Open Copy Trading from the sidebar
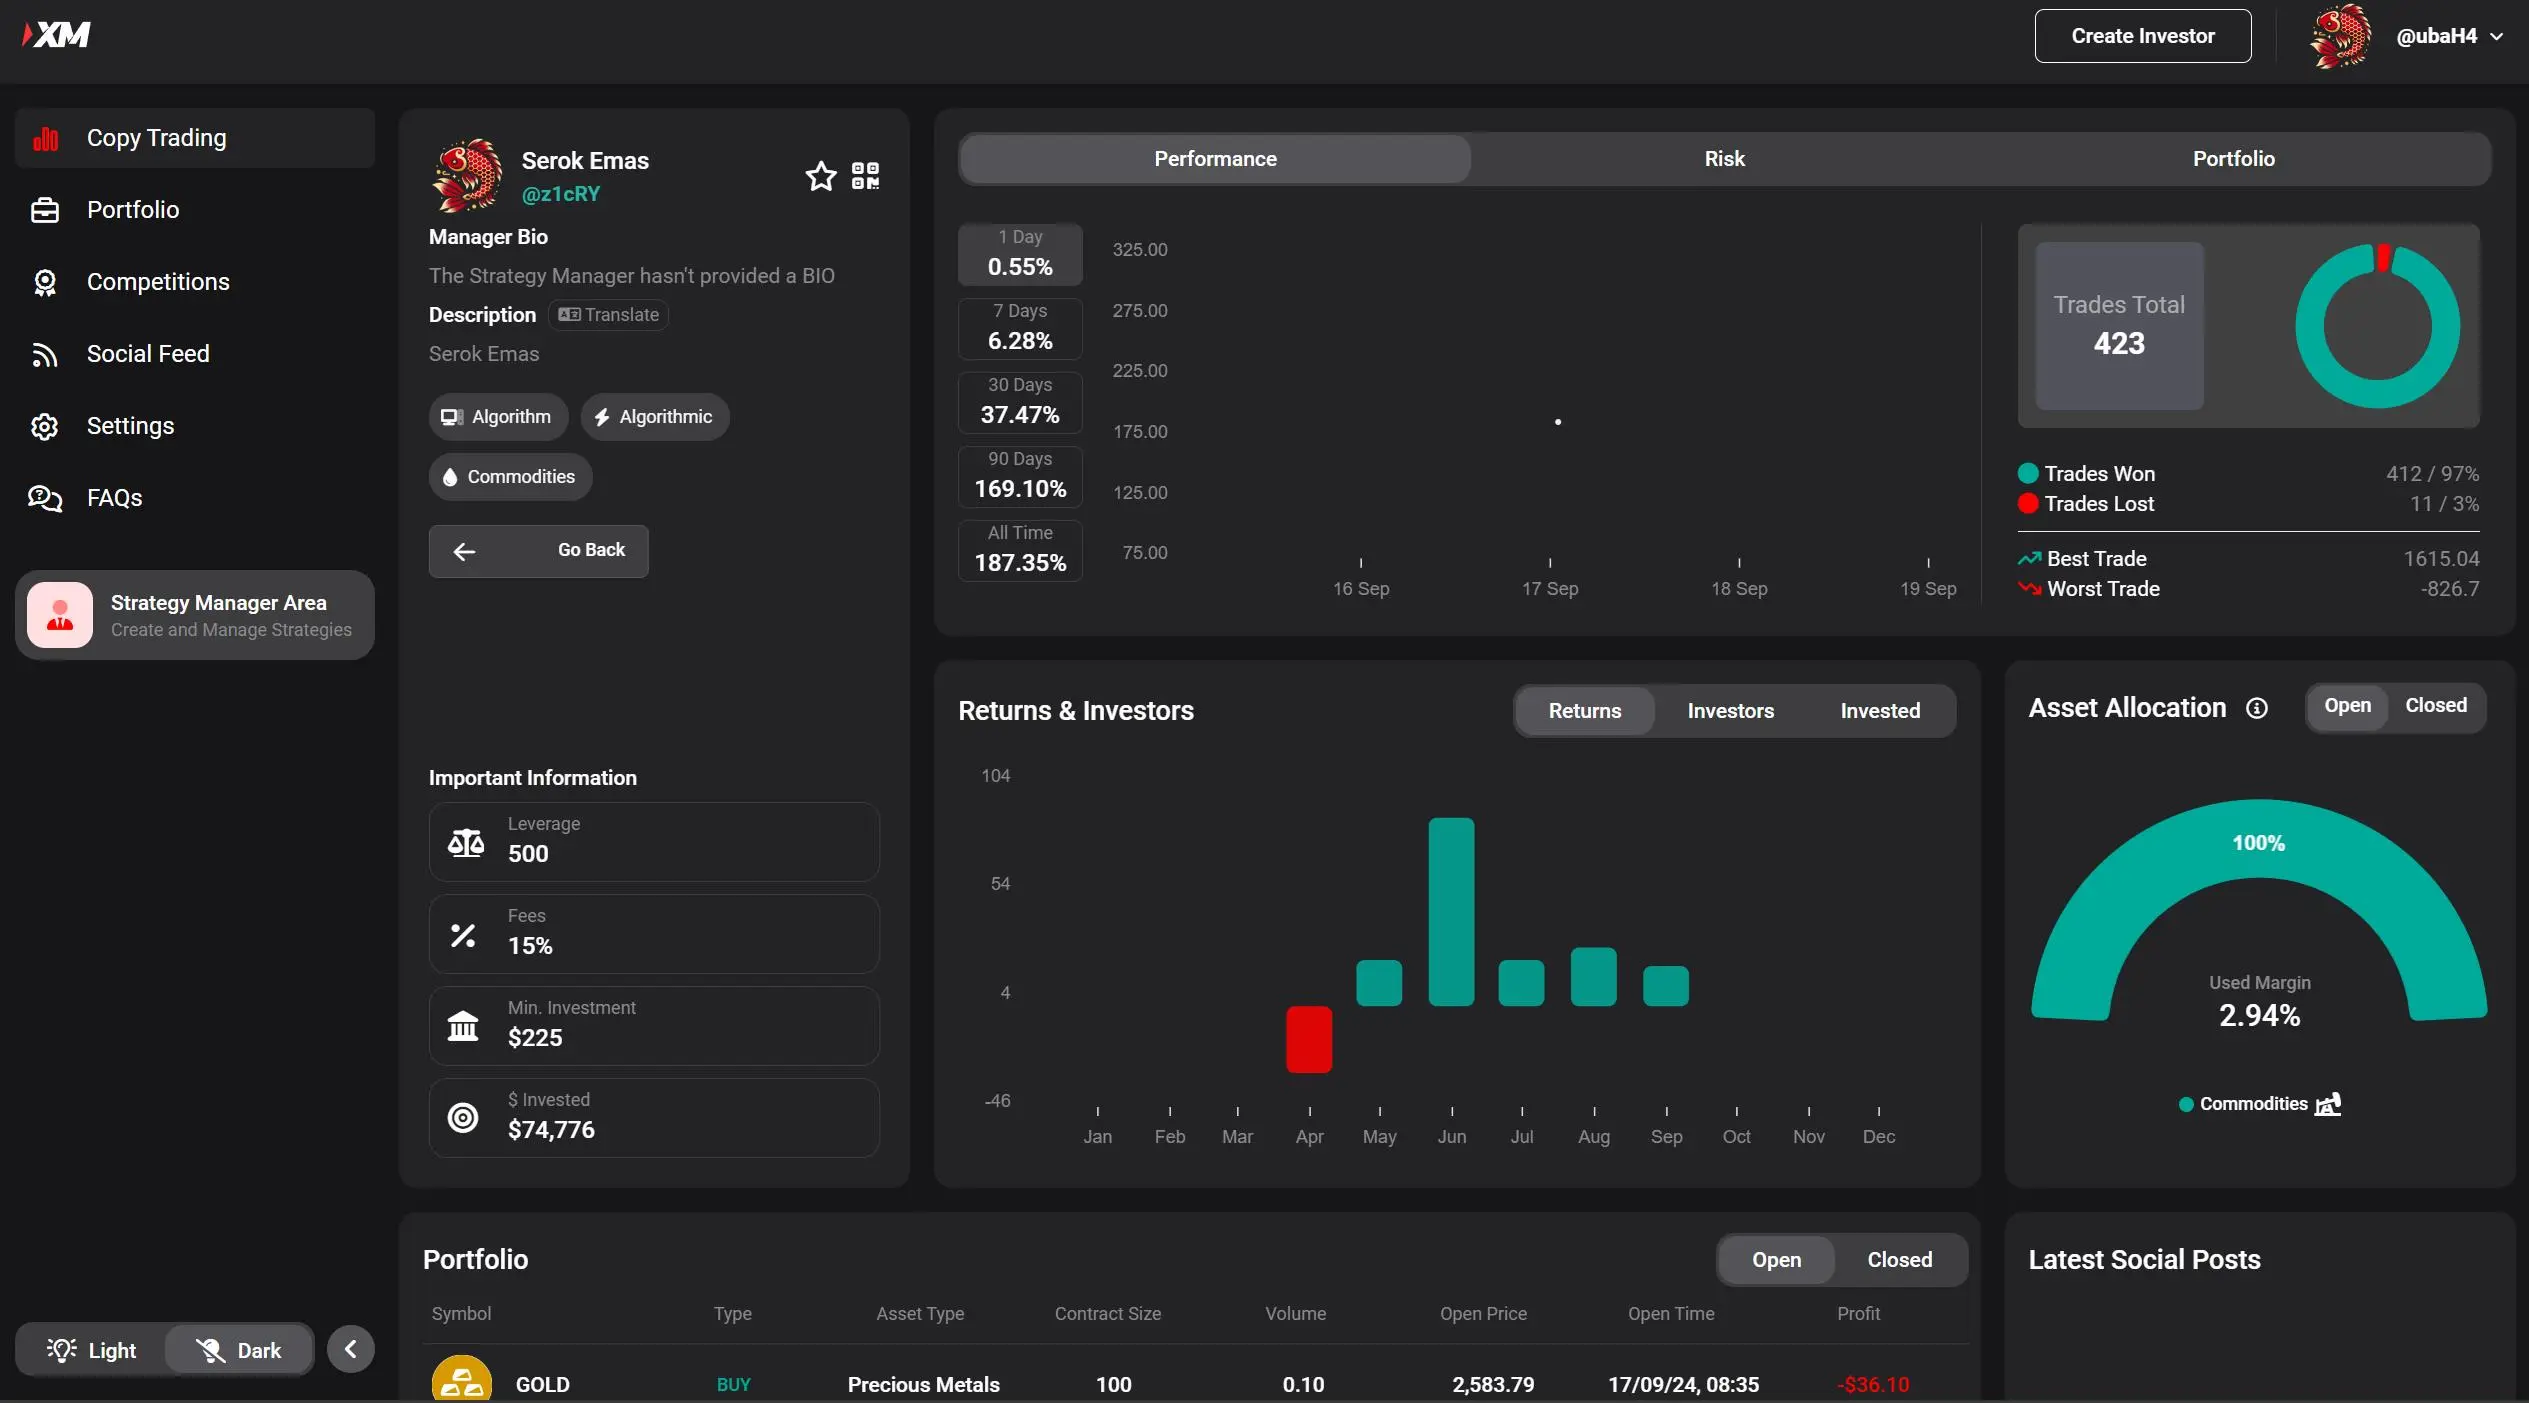 tap(195, 138)
